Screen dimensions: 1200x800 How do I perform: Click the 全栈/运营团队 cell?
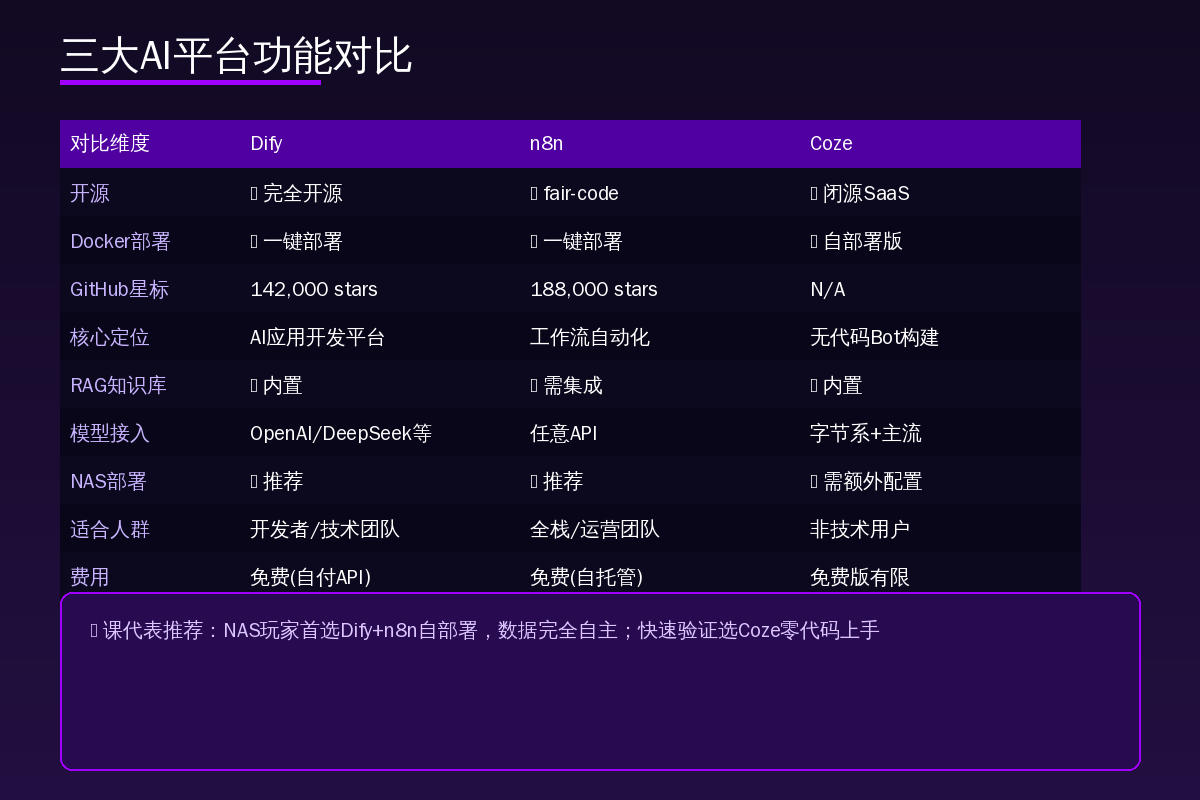pyautogui.click(x=595, y=529)
